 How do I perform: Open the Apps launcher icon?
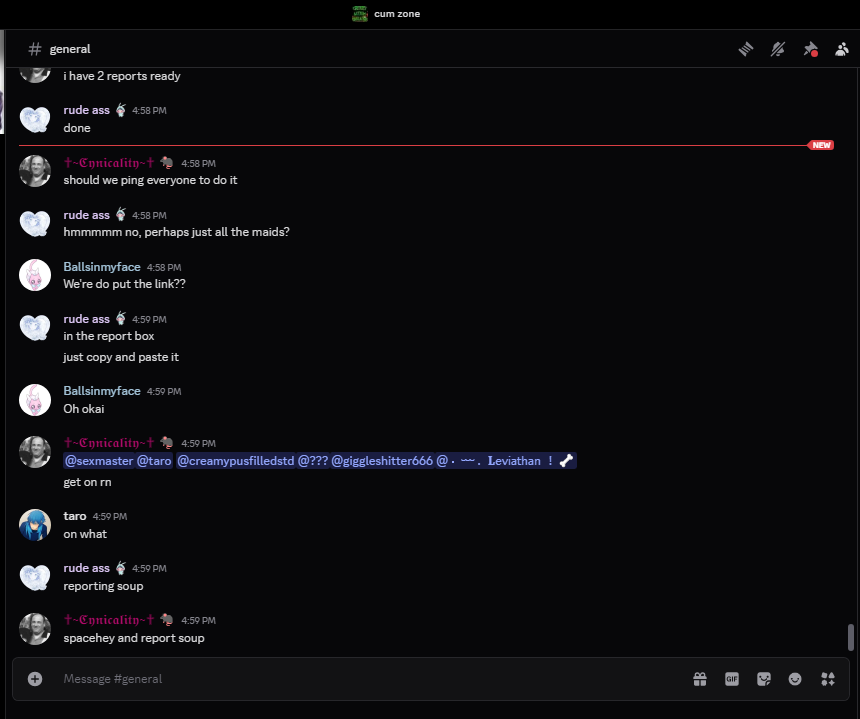click(827, 679)
